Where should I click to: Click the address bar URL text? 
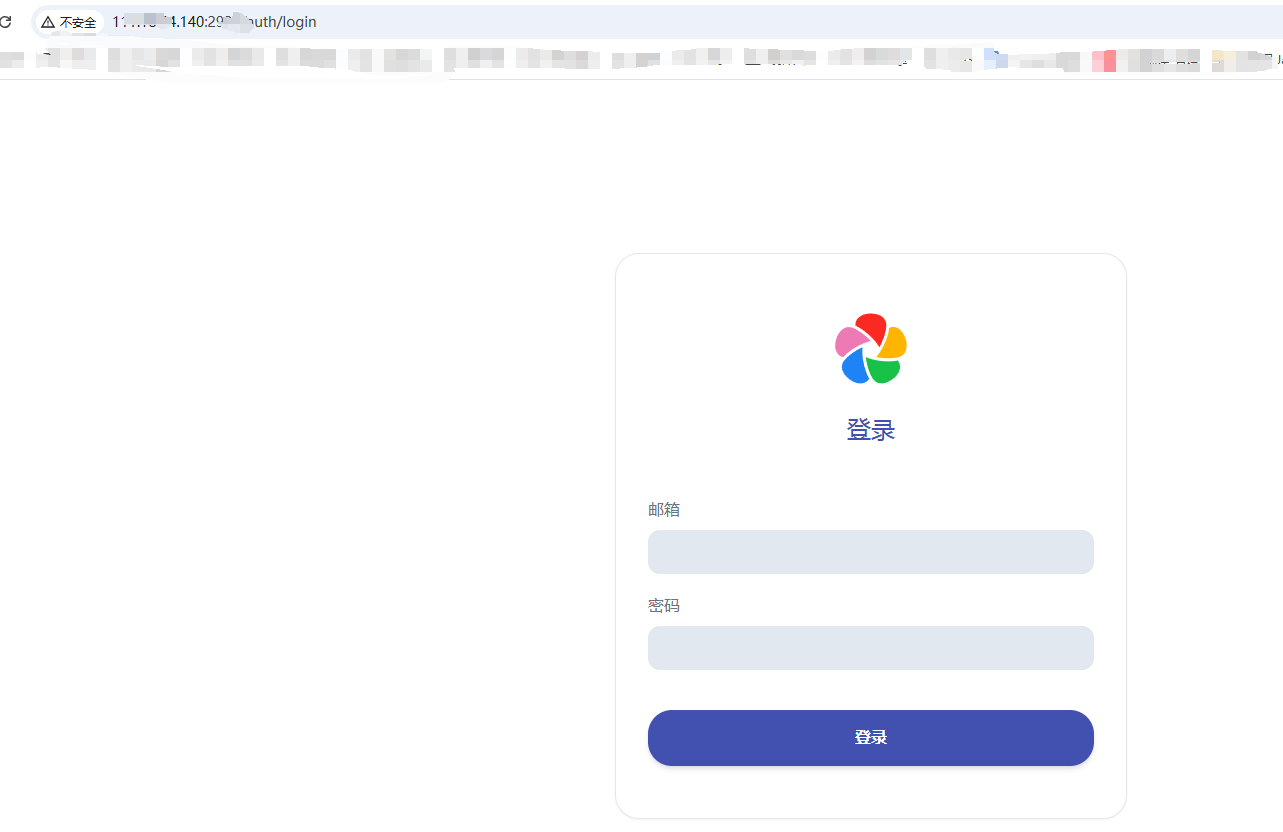pyautogui.click(x=214, y=22)
